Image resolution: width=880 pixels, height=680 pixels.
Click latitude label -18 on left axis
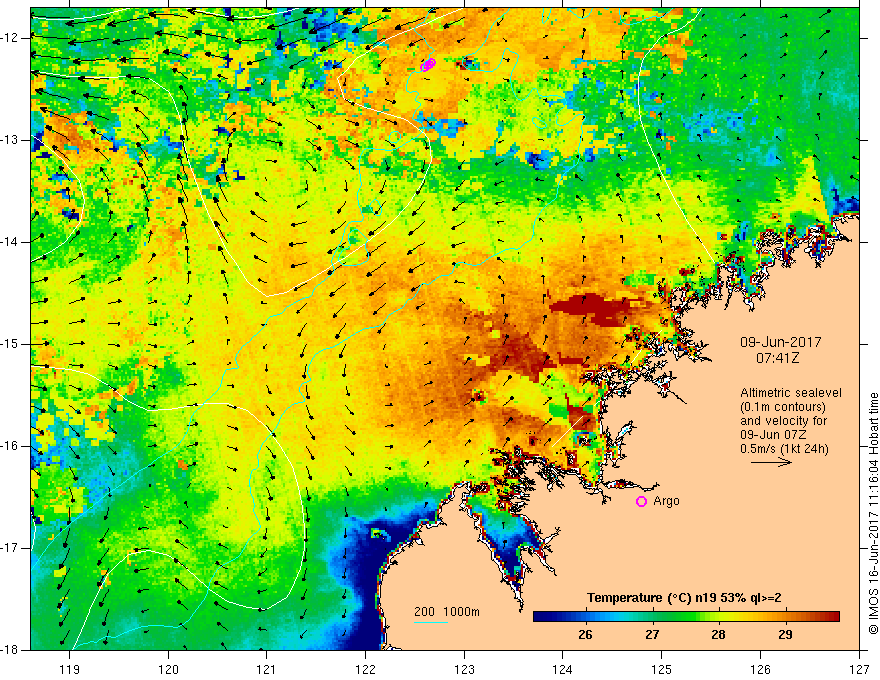click(x=10, y=650)
